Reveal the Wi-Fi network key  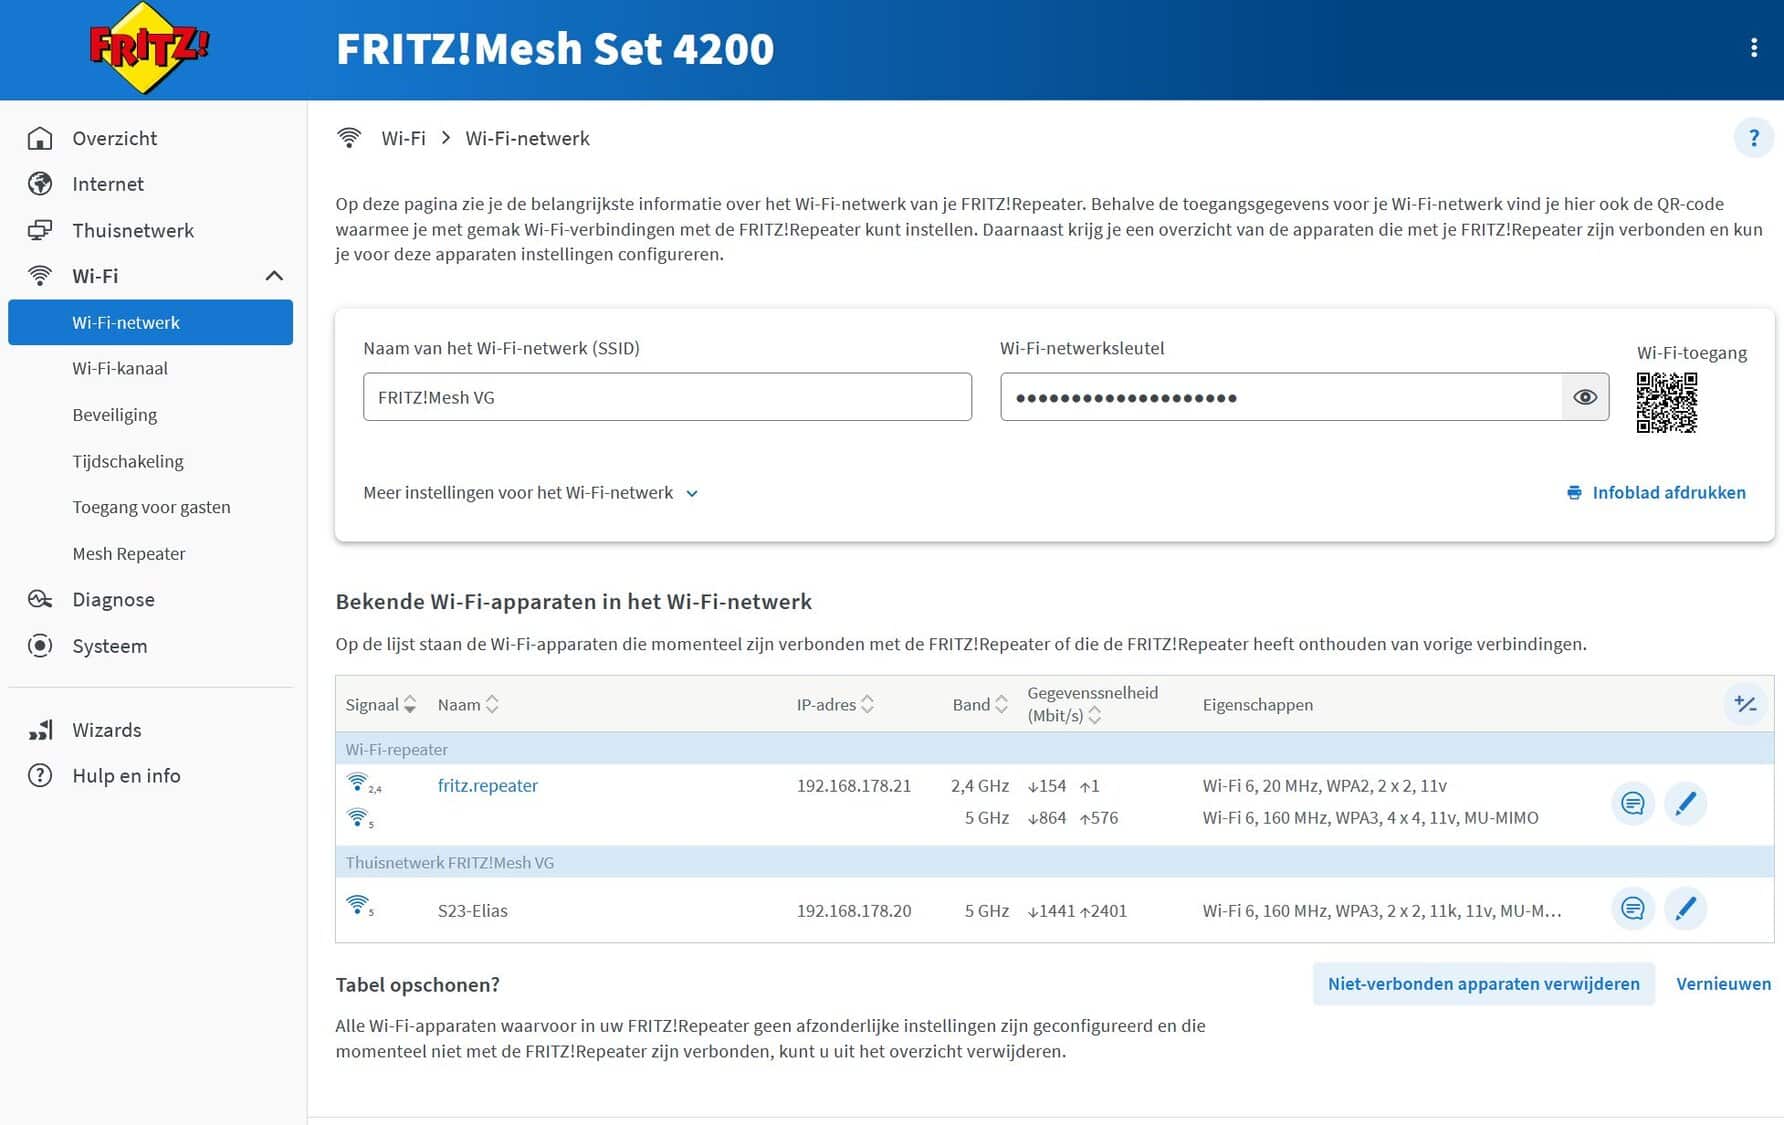(1585, 397)
